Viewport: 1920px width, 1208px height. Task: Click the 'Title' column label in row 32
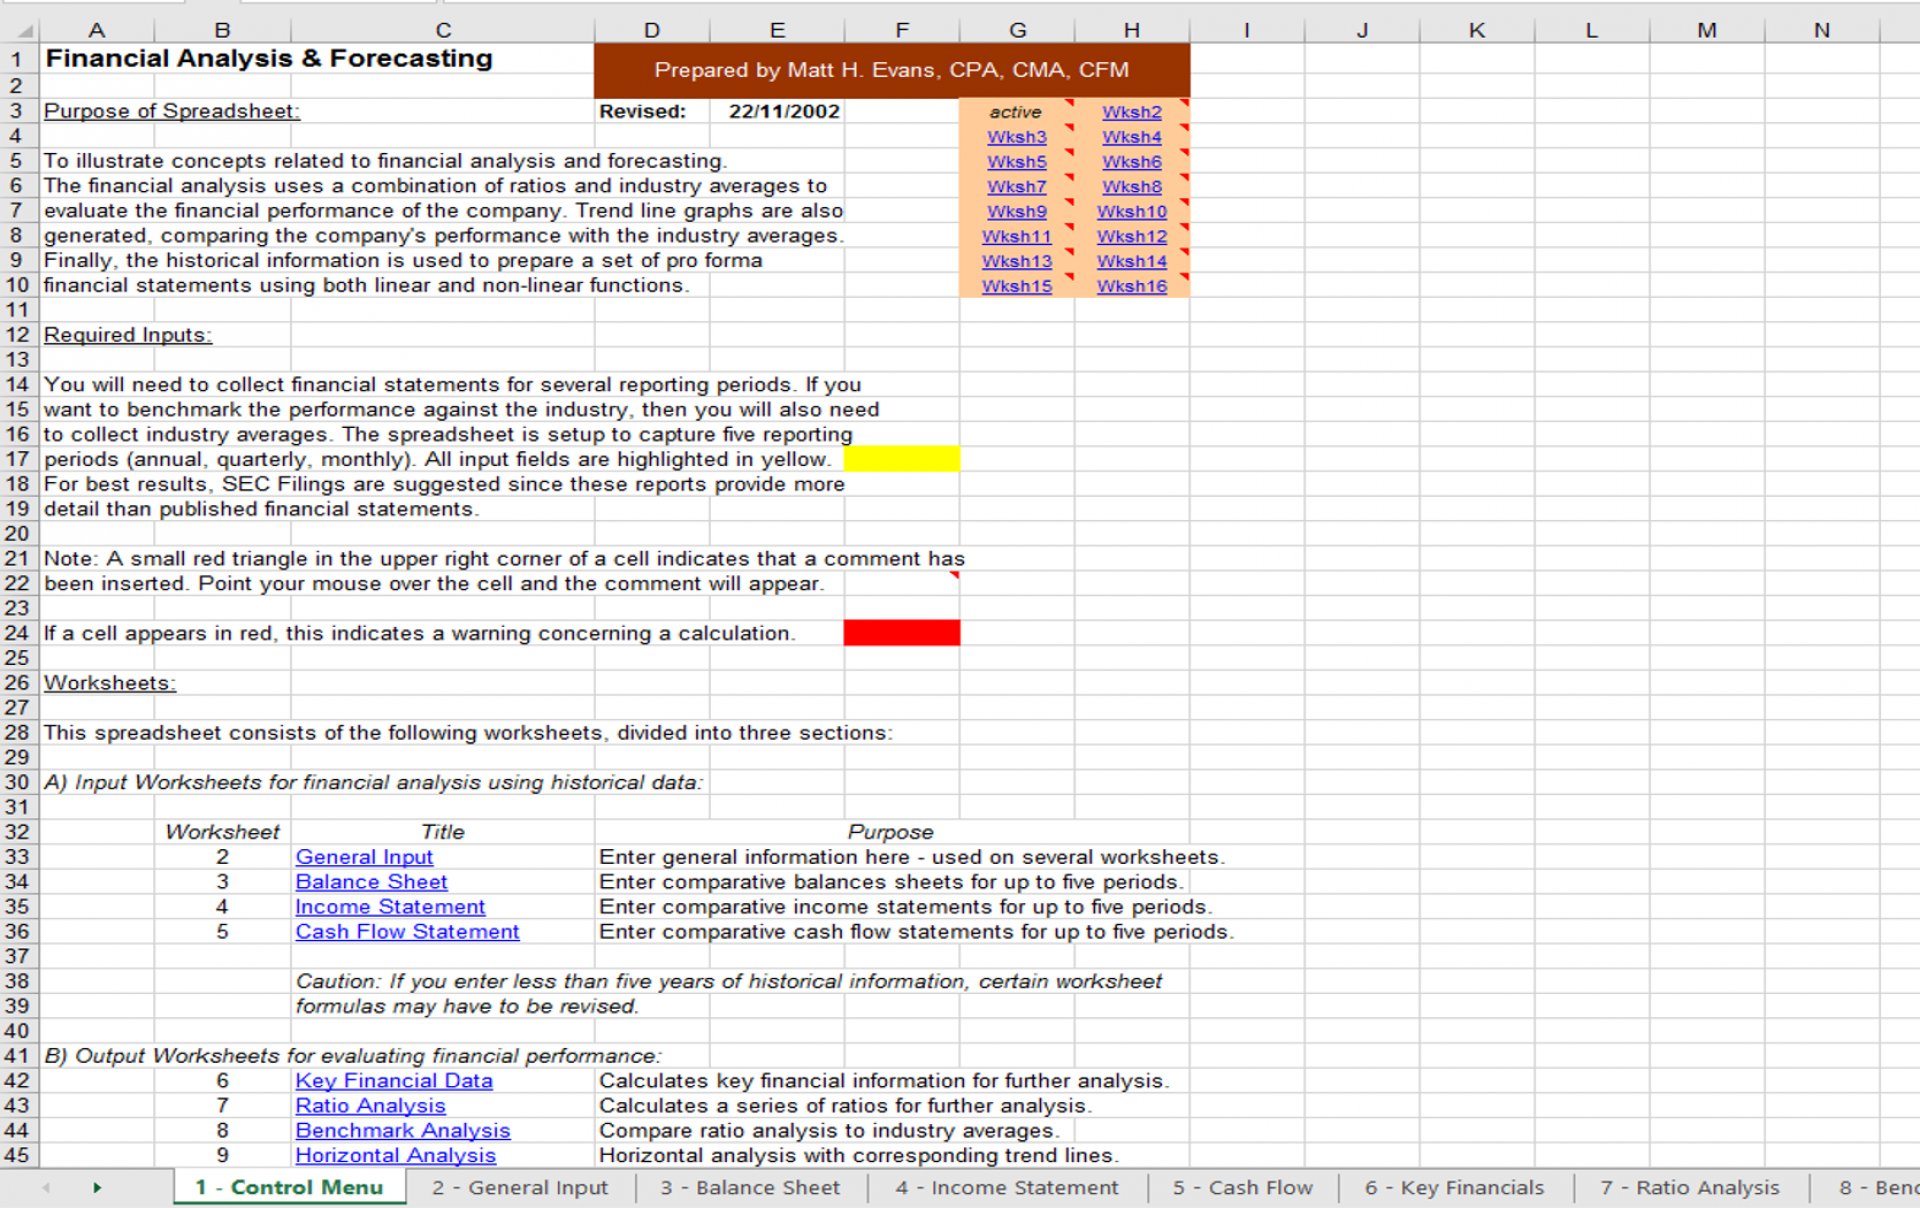(x=443, y=832)
